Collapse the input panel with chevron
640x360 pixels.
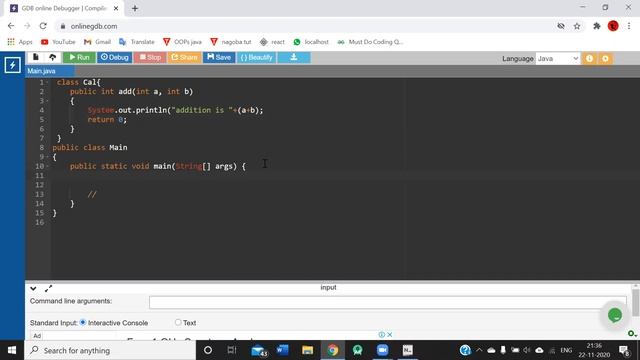(33, 289)
